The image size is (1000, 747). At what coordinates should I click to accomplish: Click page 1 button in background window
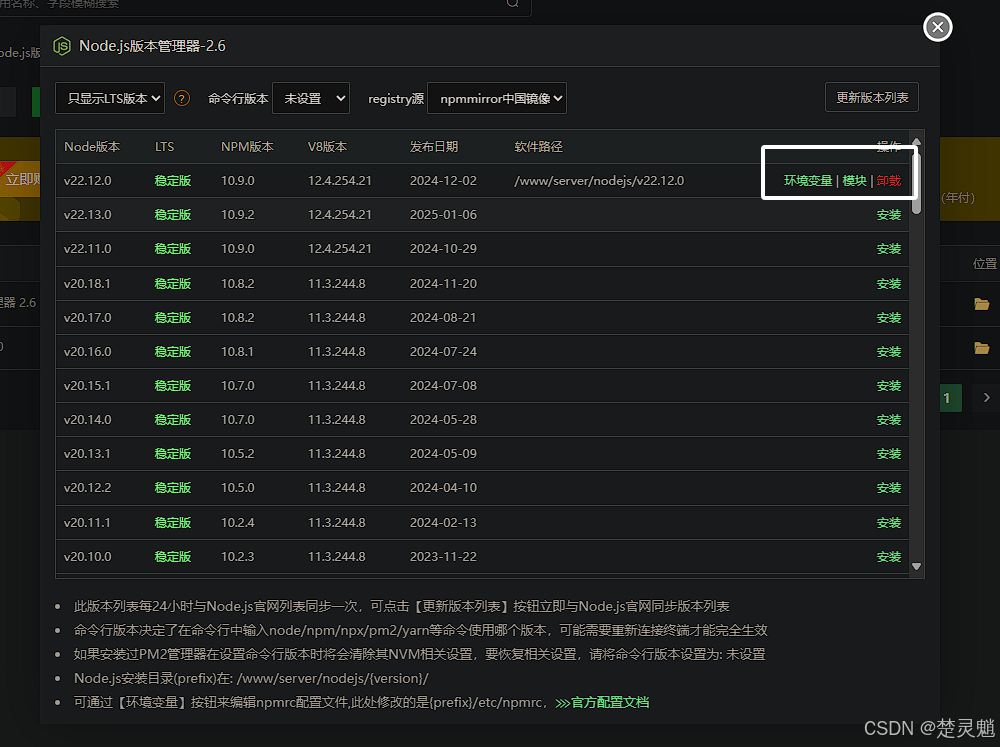point(950,398)
